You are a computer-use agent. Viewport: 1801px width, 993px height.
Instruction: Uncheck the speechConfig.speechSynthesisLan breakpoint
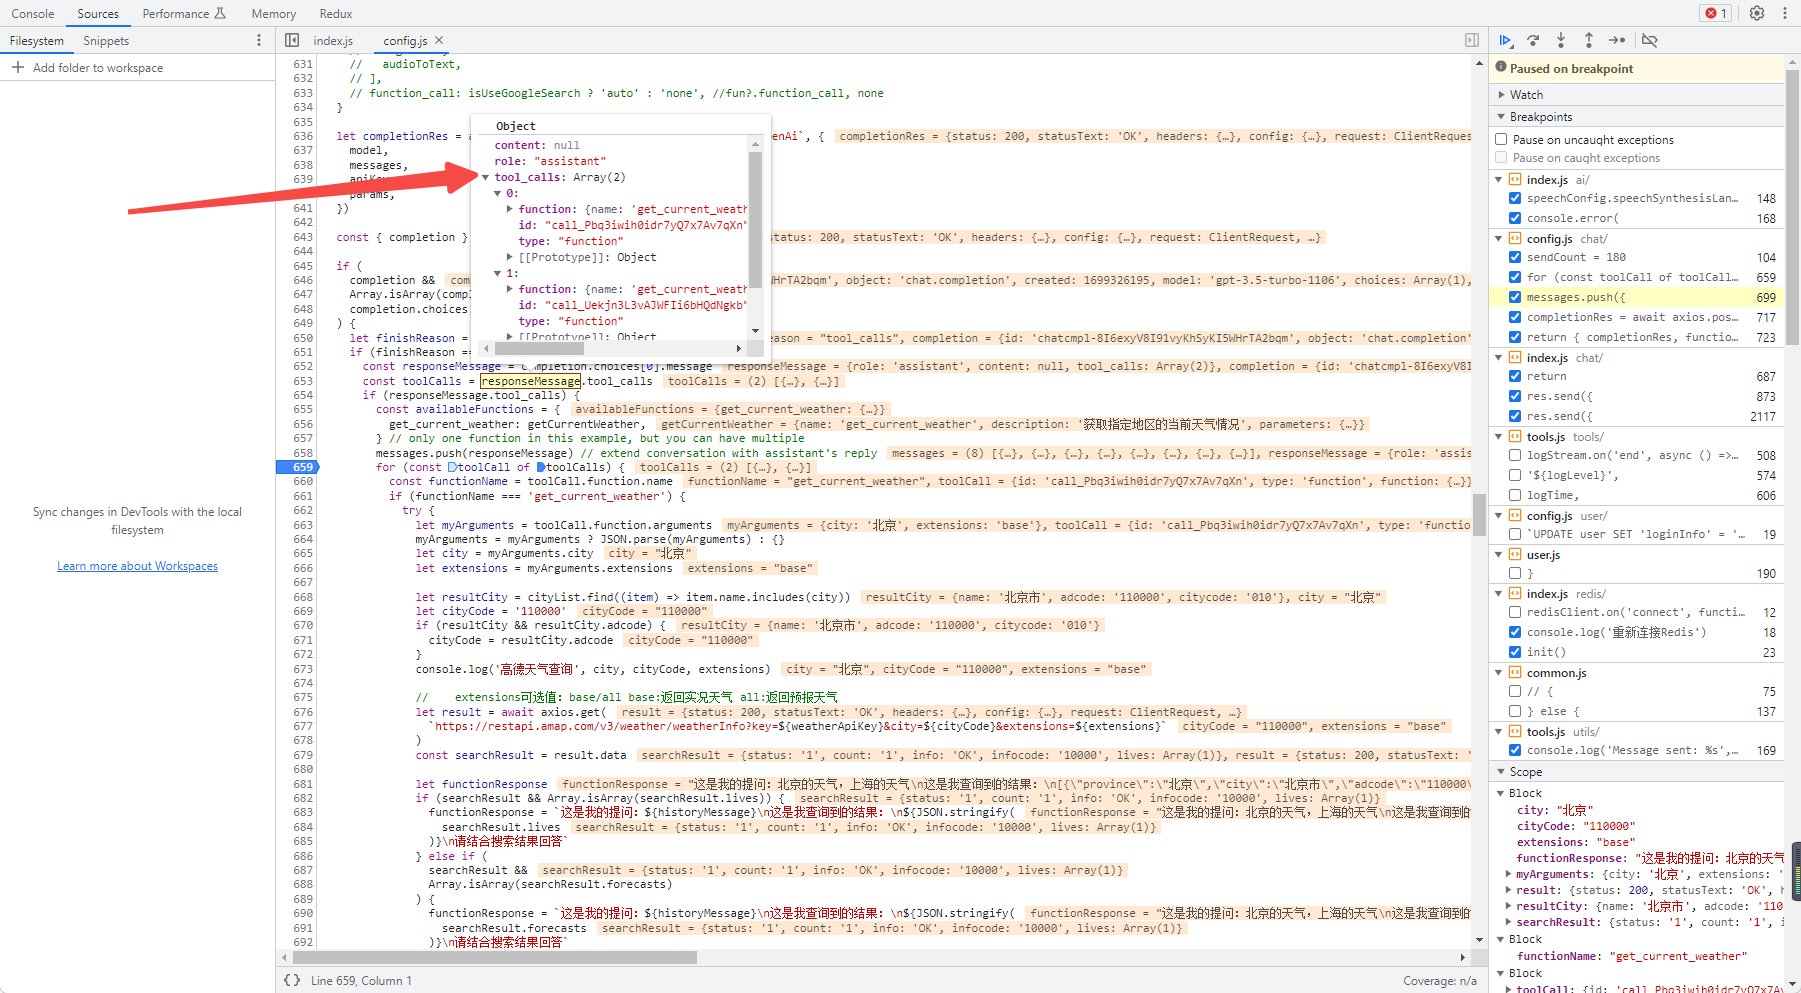tap(1515, 198)
